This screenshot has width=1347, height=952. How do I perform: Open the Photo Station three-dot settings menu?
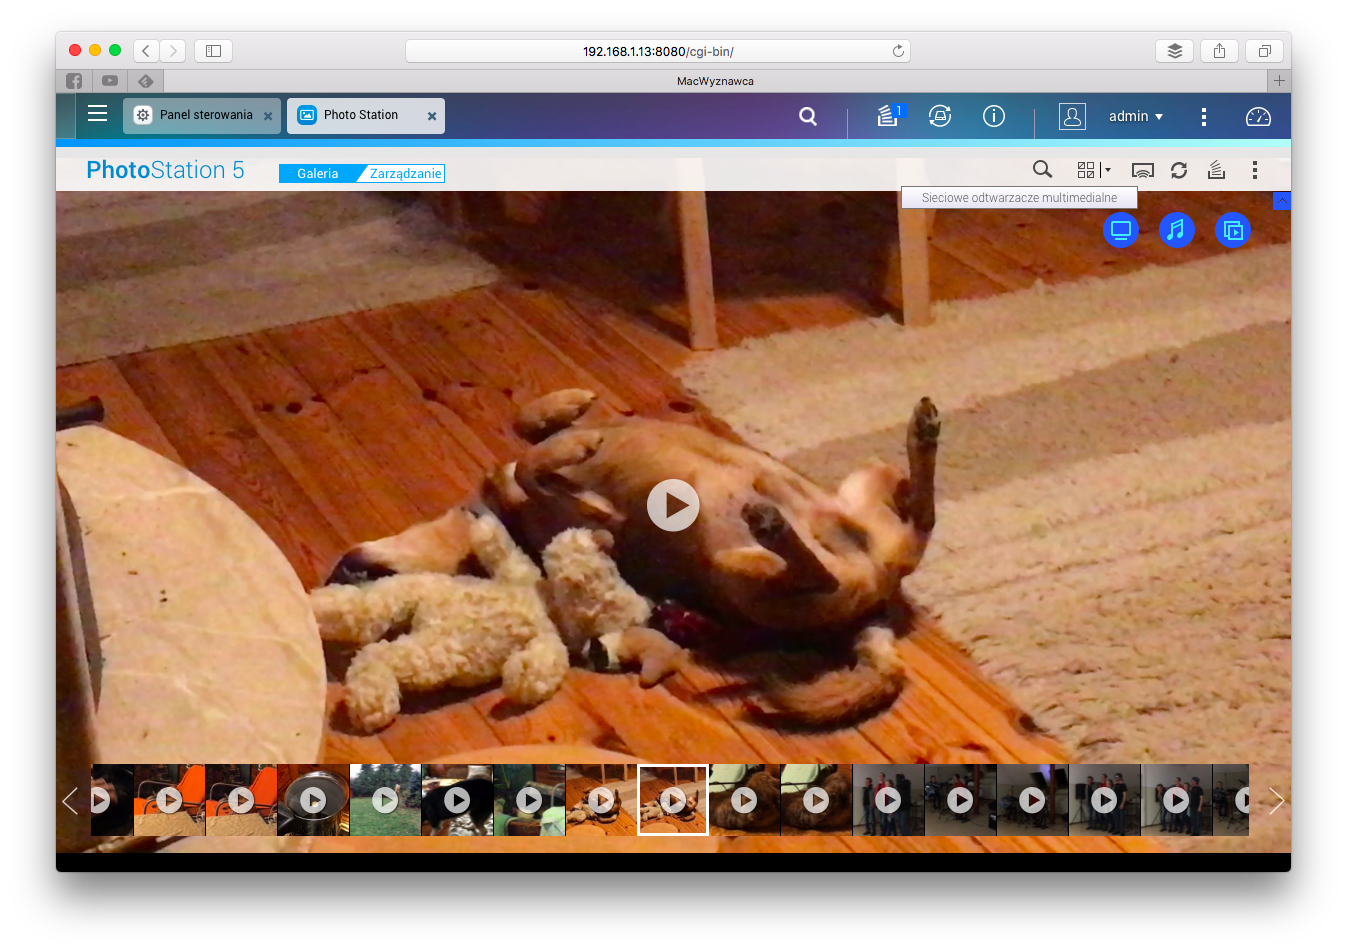tap(1255, 170)
